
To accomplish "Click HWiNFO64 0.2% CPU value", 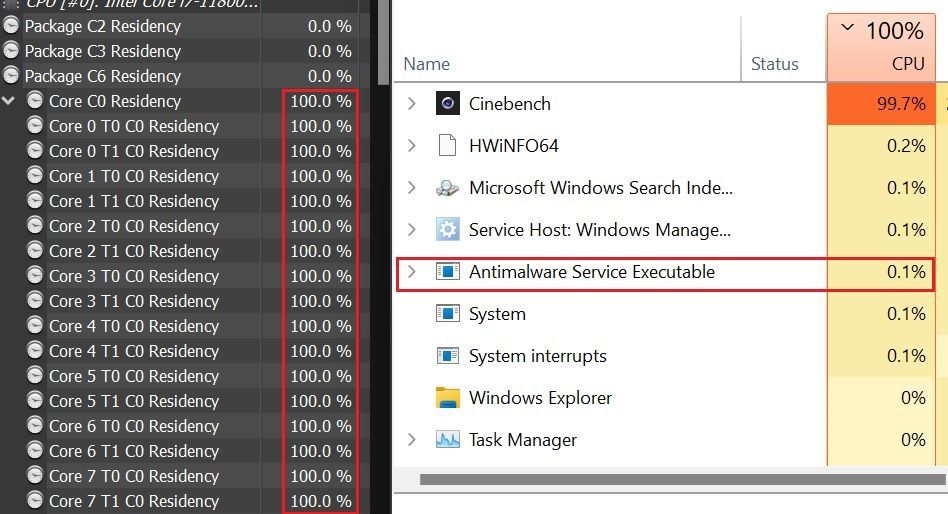I will [906, 146].
